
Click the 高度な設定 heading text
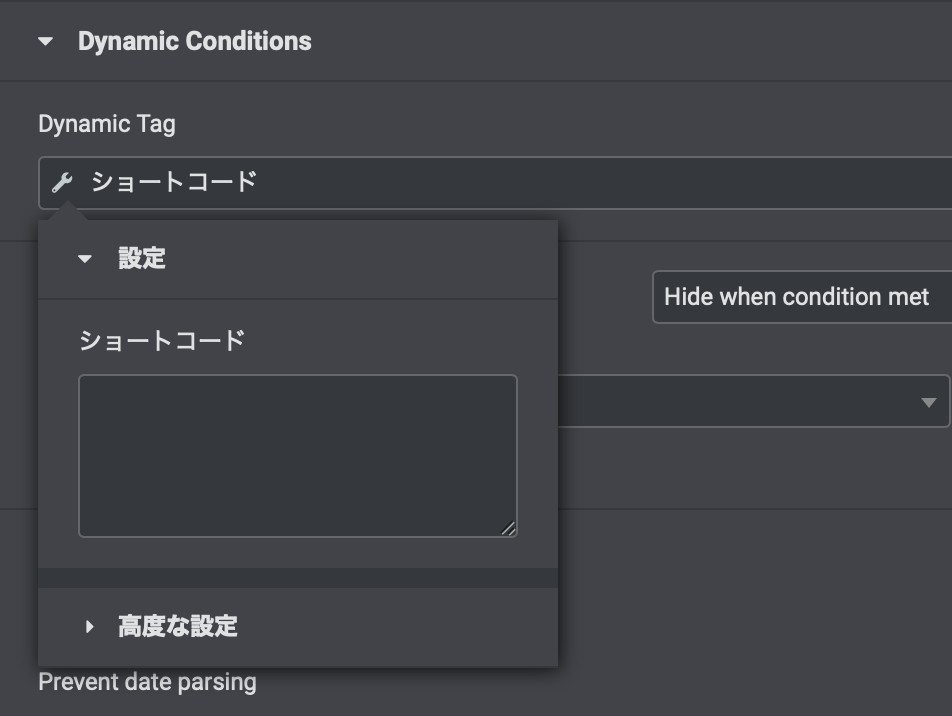tap(177, 626)
